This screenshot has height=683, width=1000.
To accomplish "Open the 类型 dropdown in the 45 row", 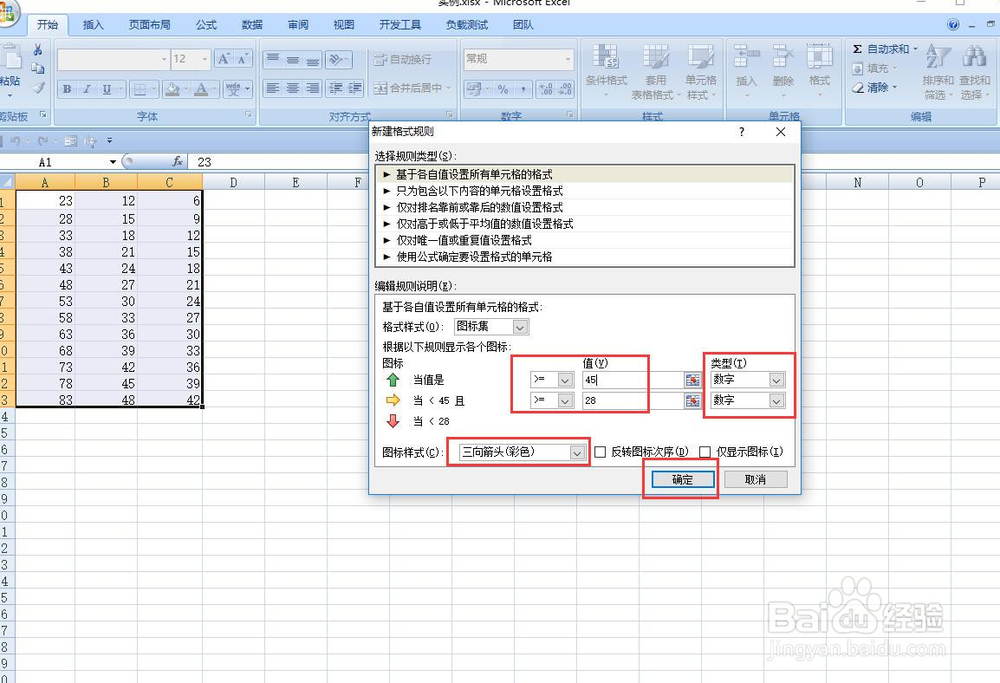I will coord(776,380).
